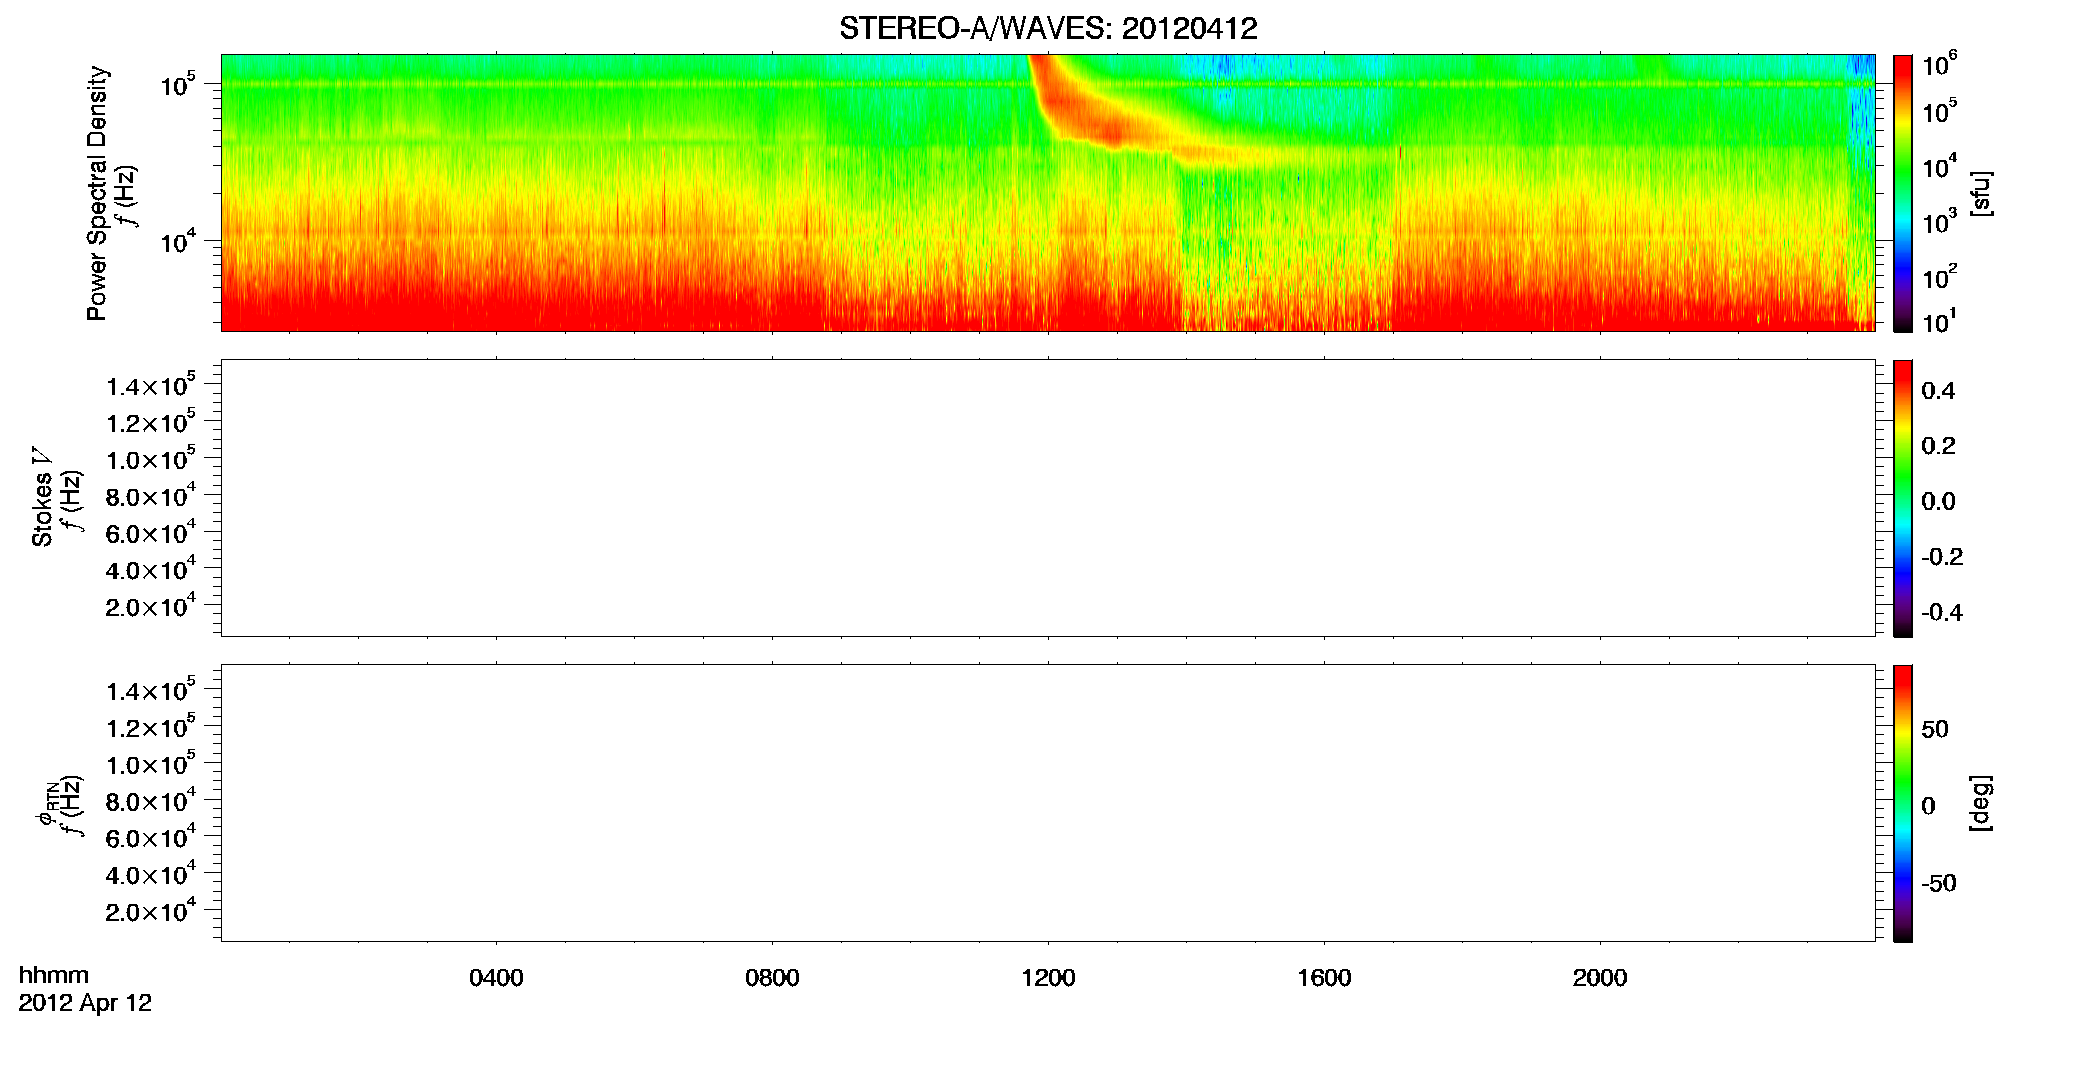Click the 10^6 label on sfu colorbar
Image resolution: width=2096 pixels, height=1080 pixels.
[x=1939, y=65]
